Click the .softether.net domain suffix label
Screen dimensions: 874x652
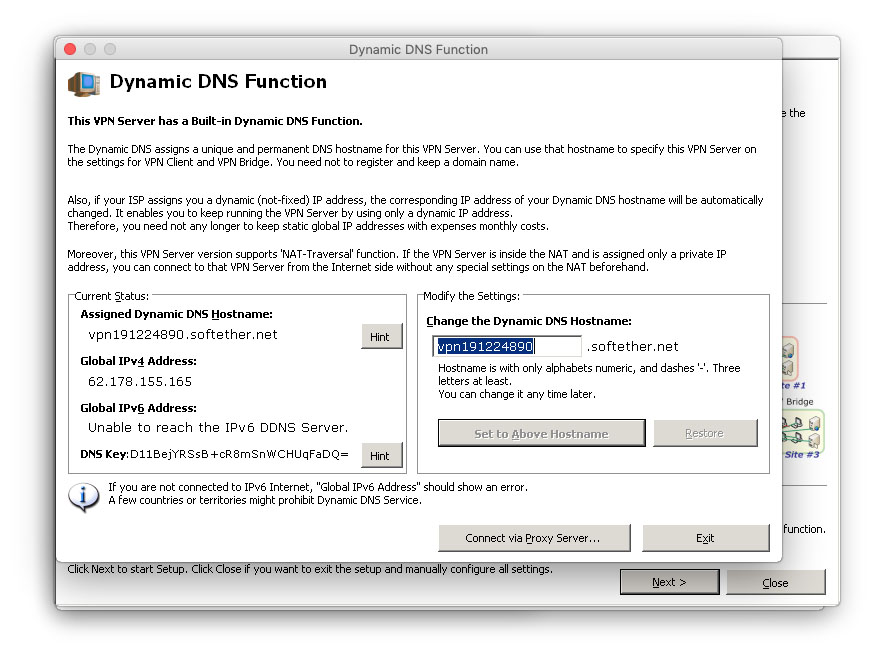632,346
